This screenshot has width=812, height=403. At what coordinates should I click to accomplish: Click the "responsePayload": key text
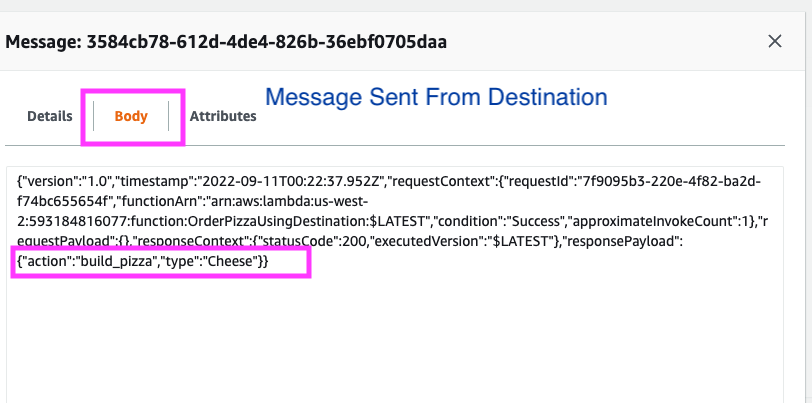(x=623, y=241)
